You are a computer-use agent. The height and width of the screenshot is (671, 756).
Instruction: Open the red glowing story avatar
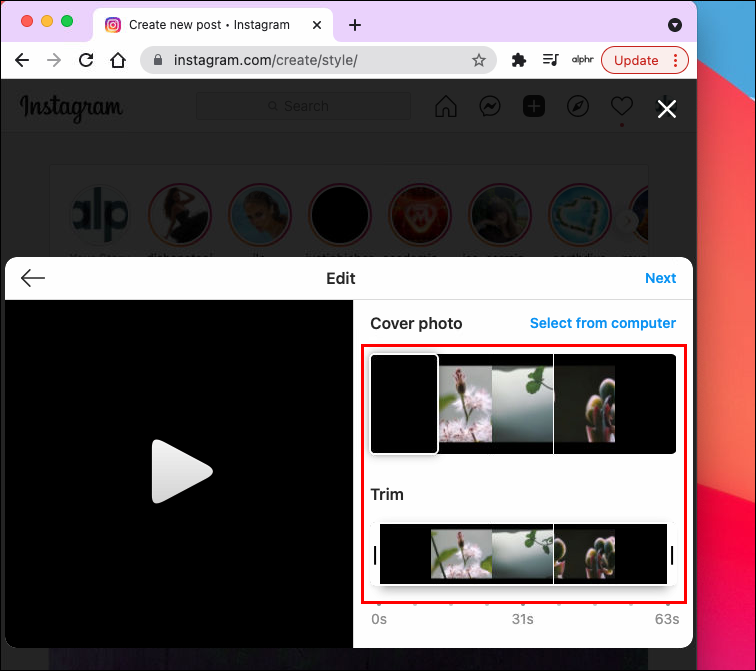point(419,215)
